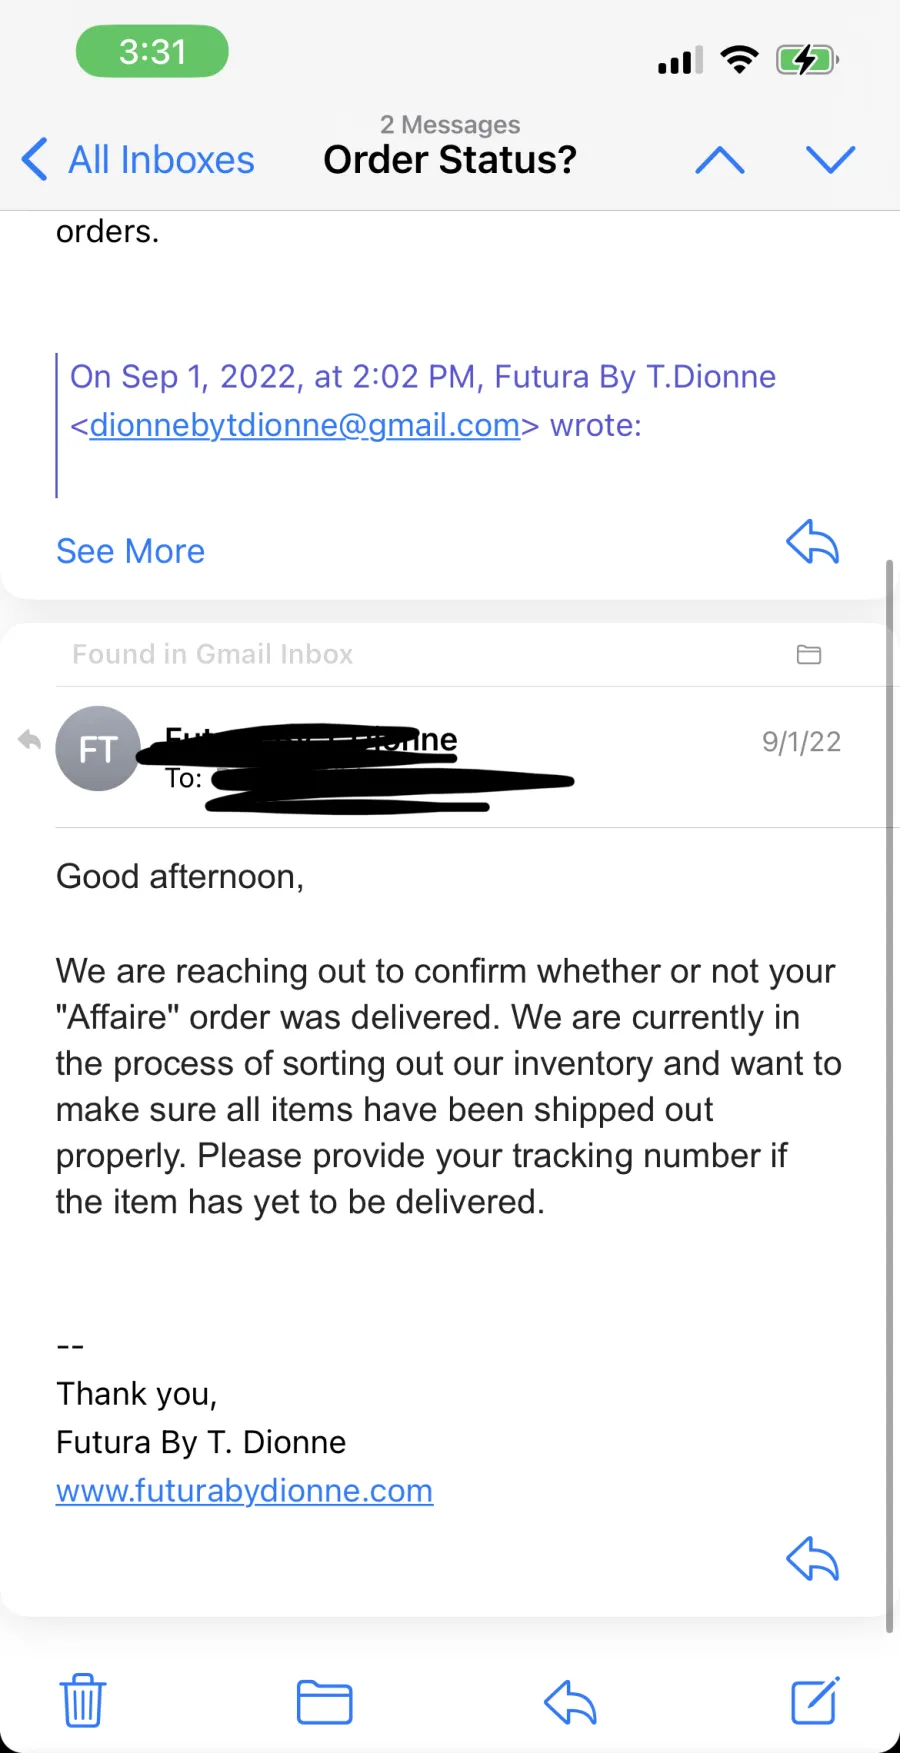This screenshot has height=1753, width=900.
Task: Go to next message with down chevron
Action: [x=831, y=160]
